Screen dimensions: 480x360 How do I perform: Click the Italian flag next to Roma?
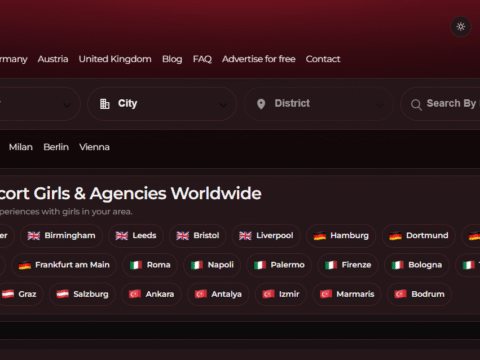[136, 265]
